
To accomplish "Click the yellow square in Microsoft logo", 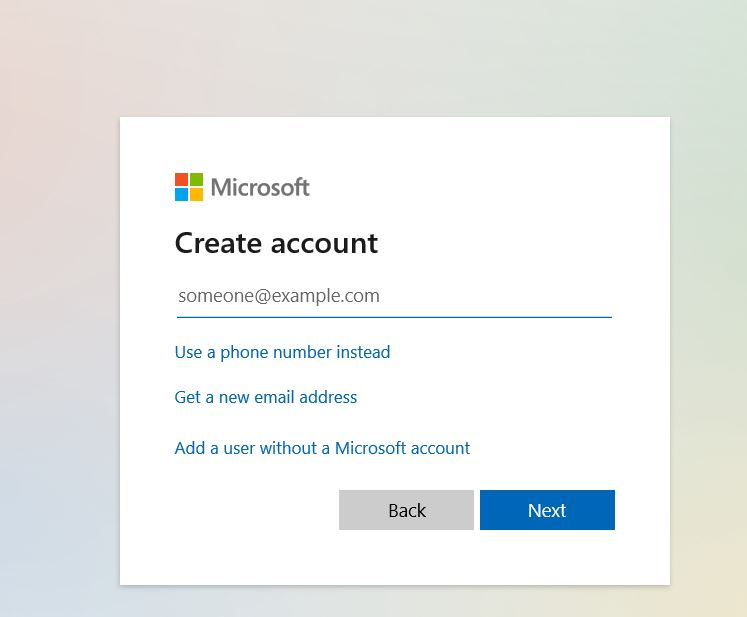I will (196, 194).
